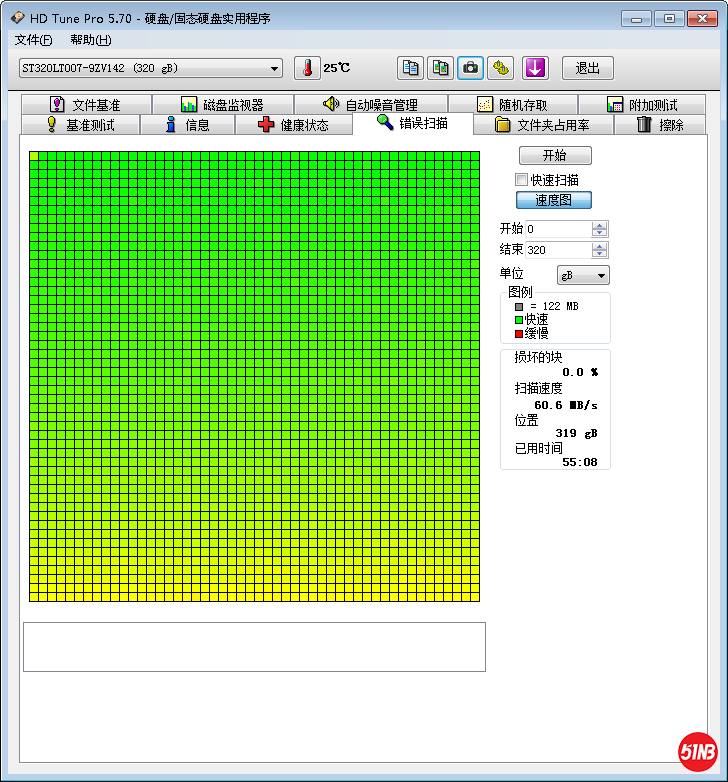Viewport: 728px width, 782px height.
Task: Click the copy screenshot to clipboard icon
Action: [x=440, y=68]
